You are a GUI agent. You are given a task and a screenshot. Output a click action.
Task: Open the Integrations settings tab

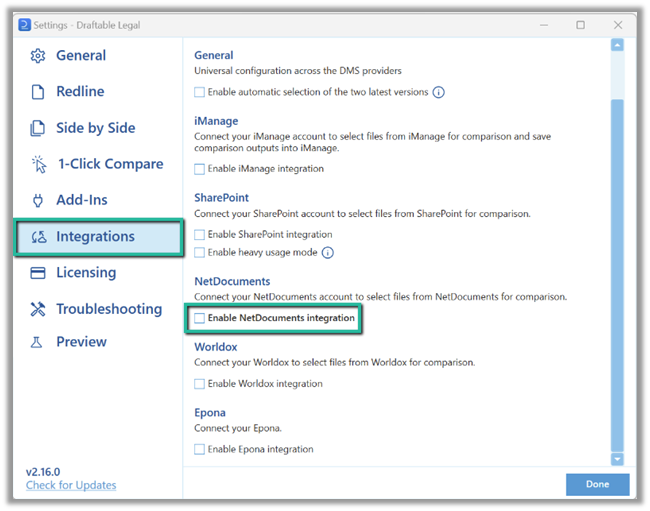[x=99, y=237]
